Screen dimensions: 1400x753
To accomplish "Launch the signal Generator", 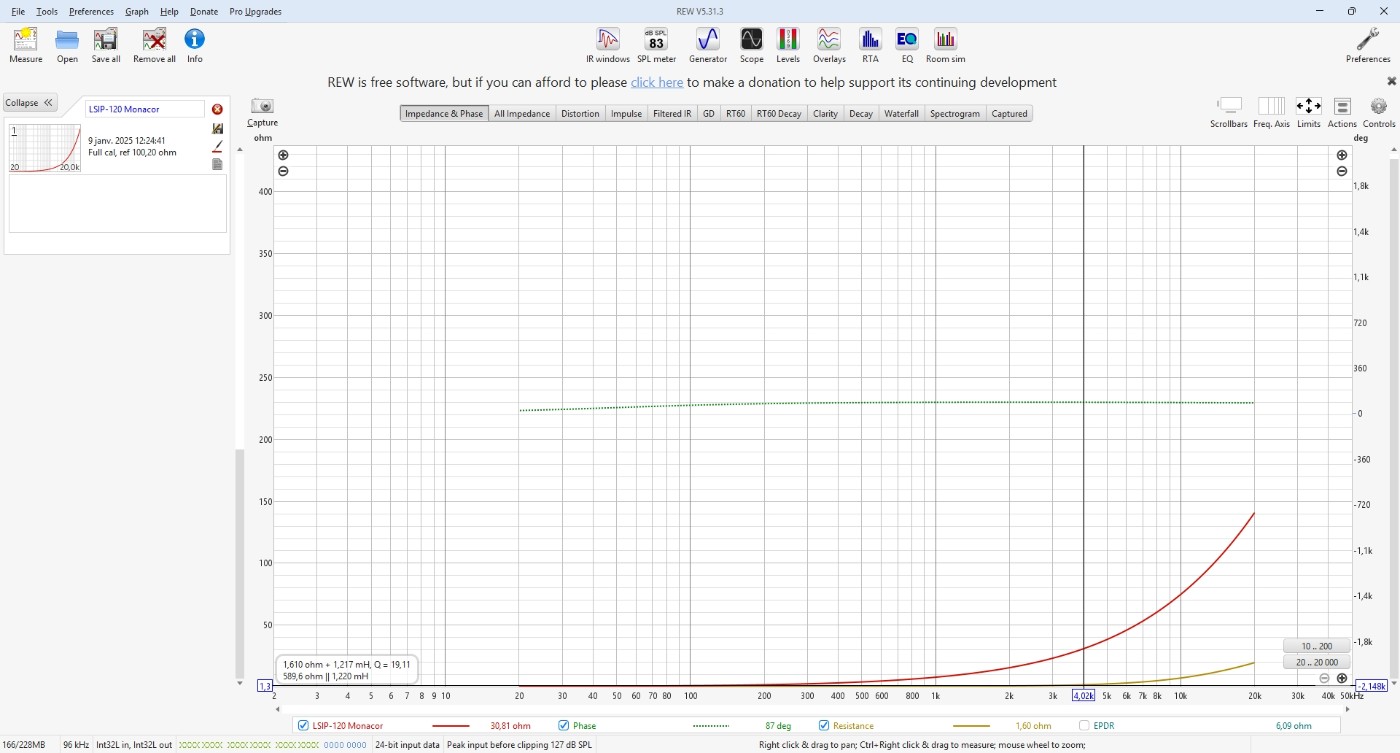I will (x=708, y=46).
